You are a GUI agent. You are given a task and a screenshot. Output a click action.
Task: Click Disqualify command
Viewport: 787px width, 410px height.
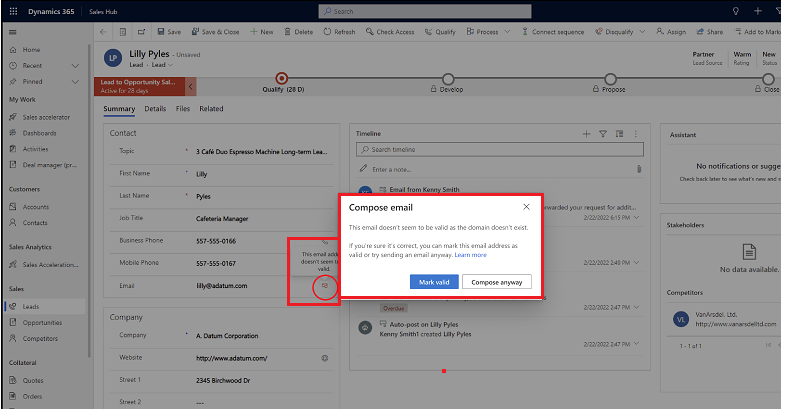614,32
